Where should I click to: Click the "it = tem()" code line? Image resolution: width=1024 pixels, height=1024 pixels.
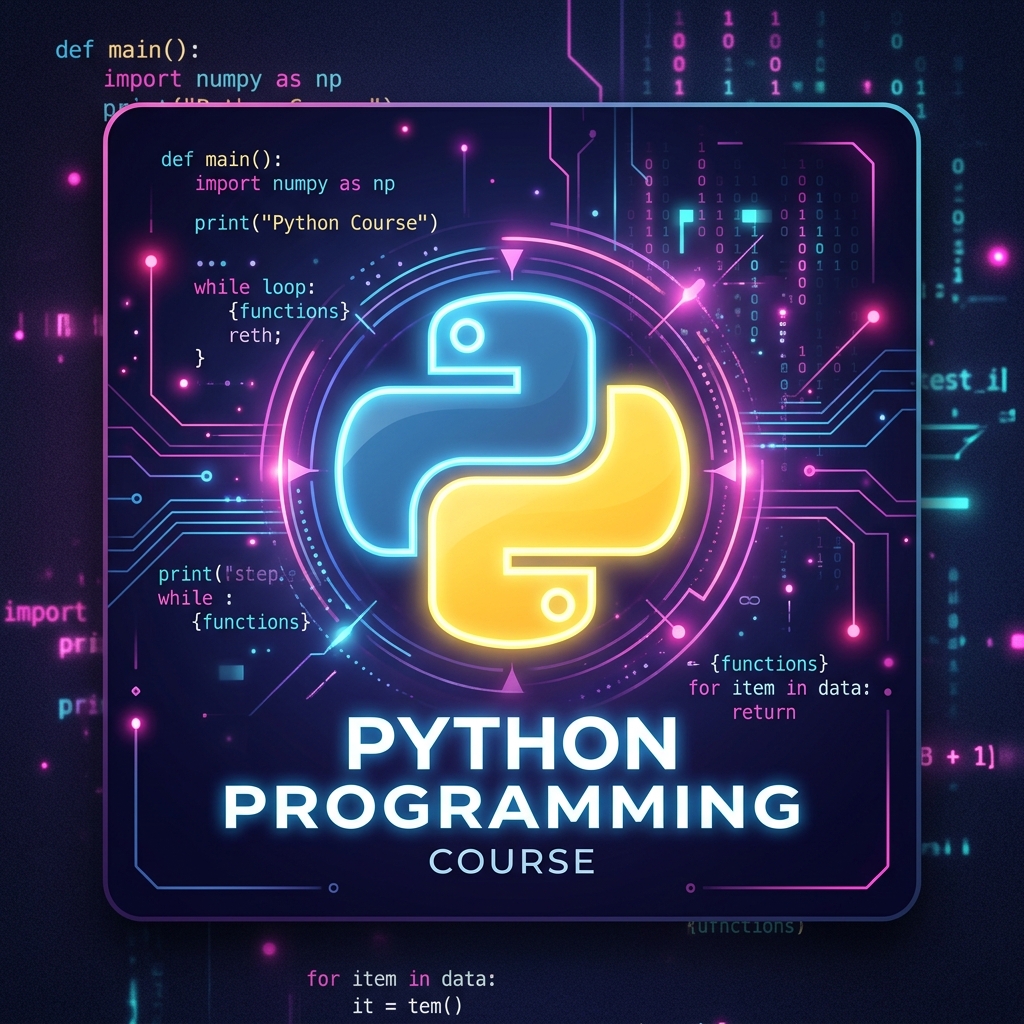pyautogui.click(x=408, y=1005)
